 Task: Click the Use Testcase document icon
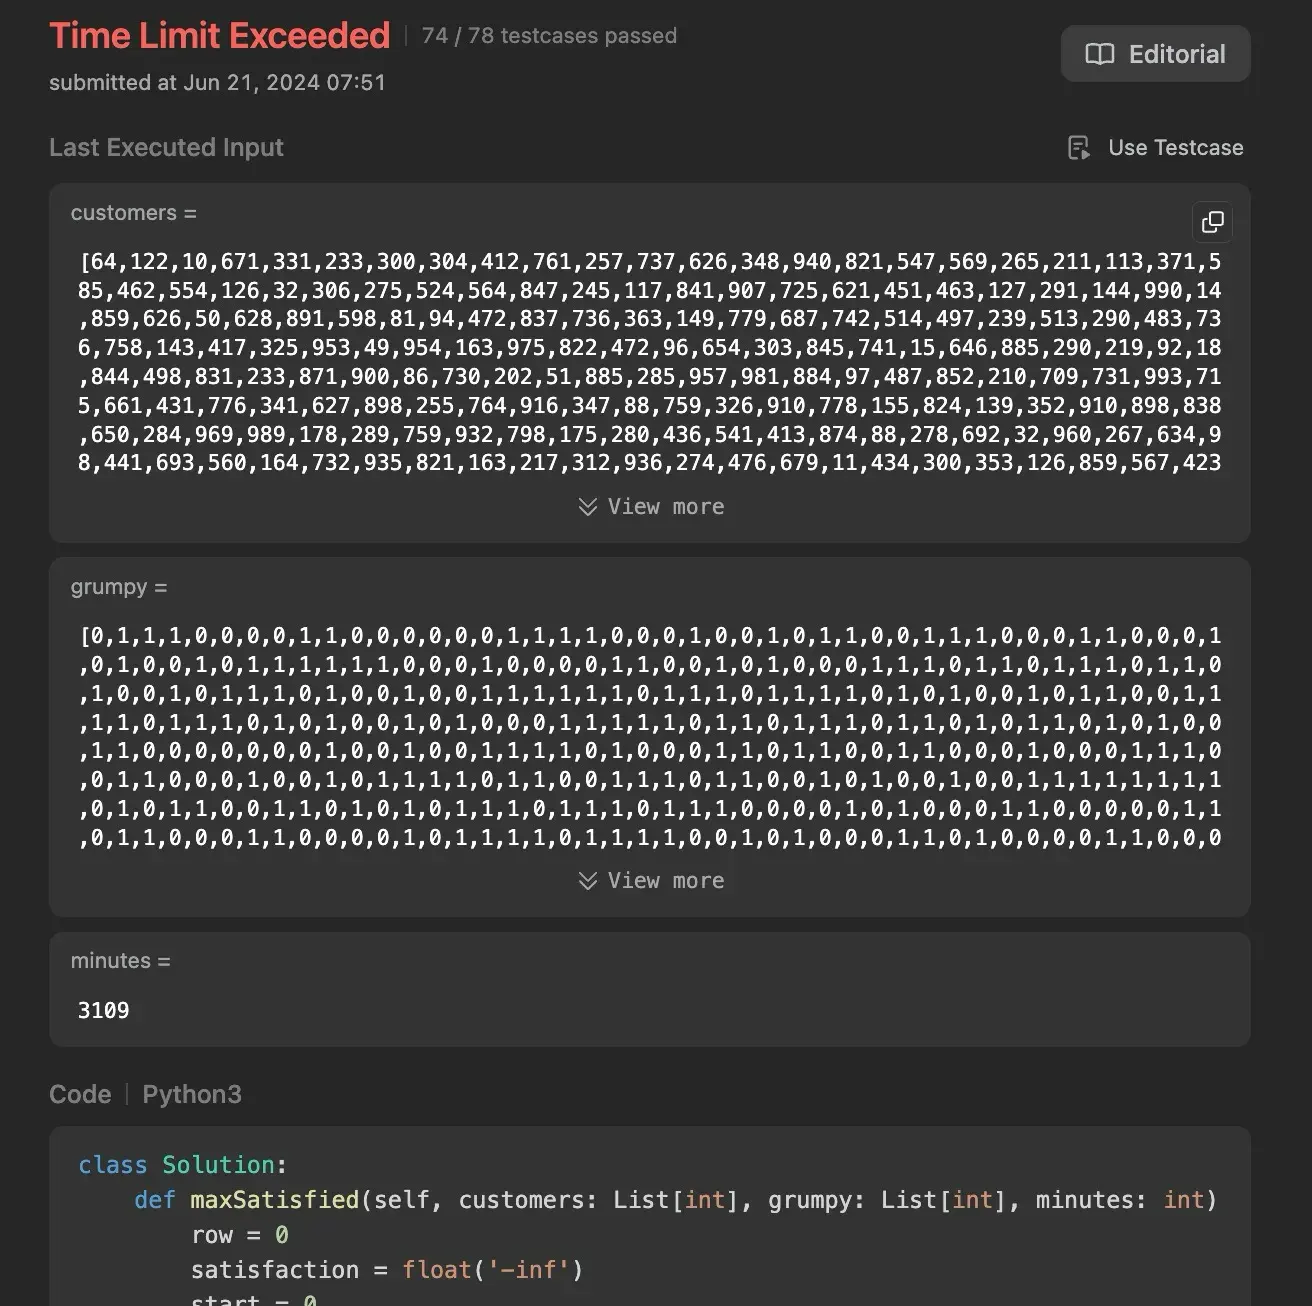[1079, 148]
